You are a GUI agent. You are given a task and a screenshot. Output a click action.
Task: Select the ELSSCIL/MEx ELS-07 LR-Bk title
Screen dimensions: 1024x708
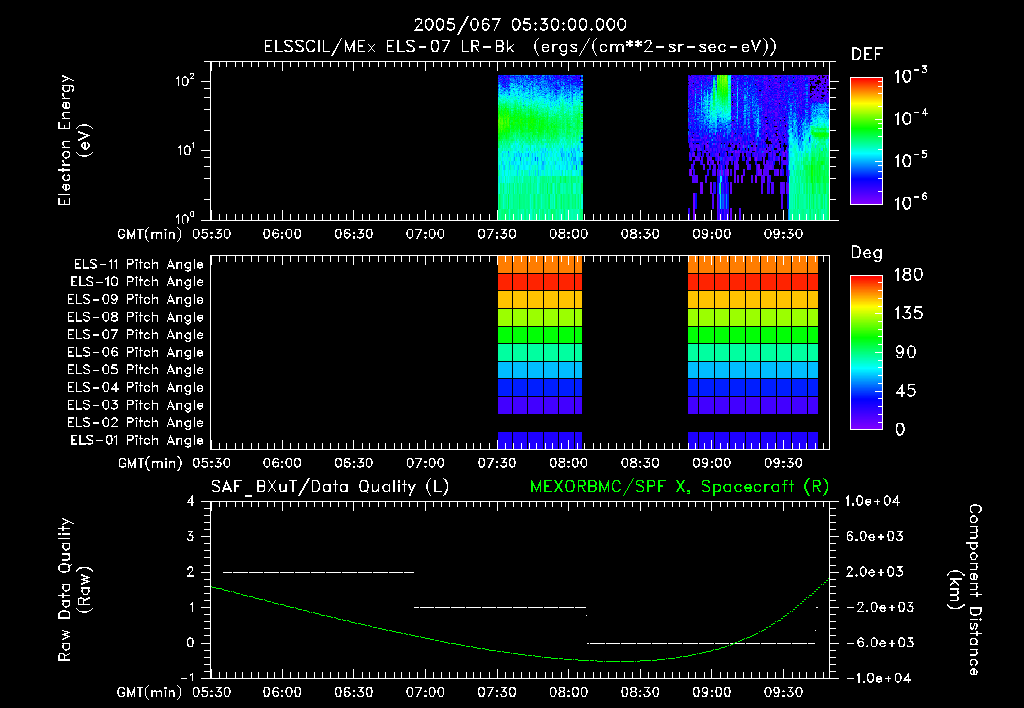click(389, 47)
